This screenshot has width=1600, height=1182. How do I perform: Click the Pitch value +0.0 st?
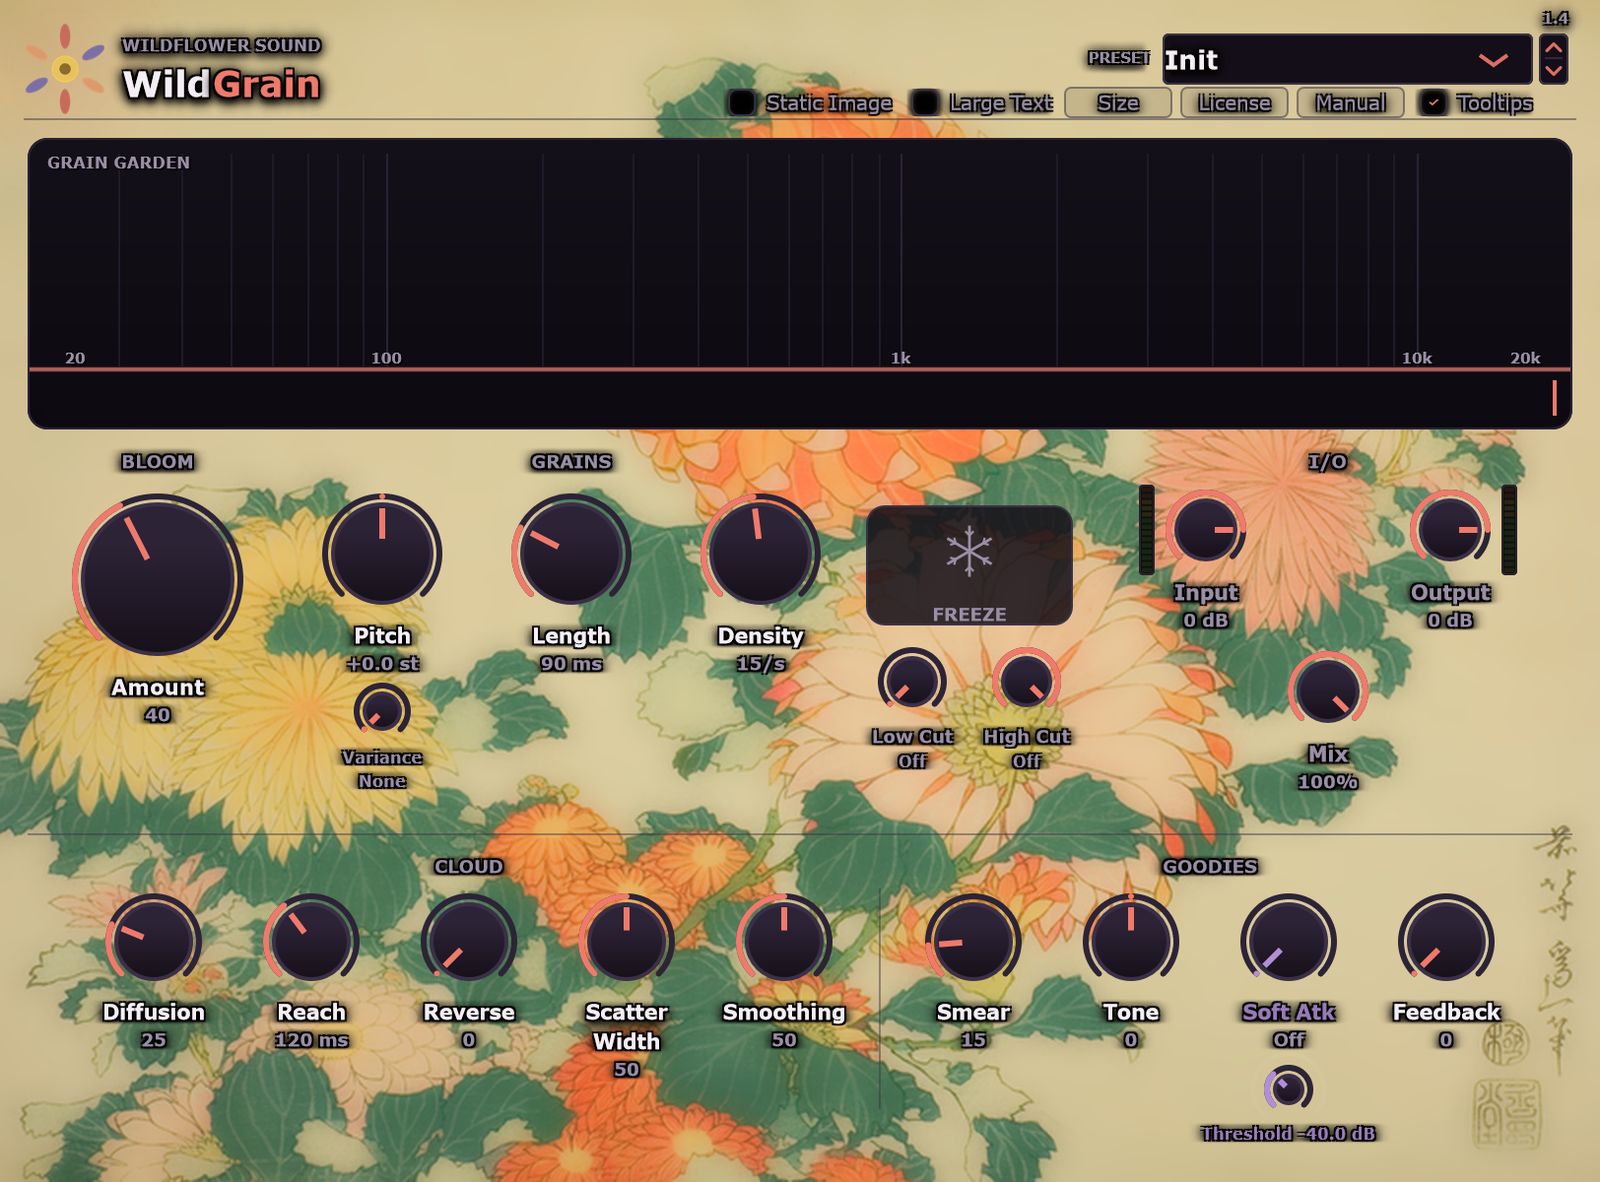coord(382,663)
